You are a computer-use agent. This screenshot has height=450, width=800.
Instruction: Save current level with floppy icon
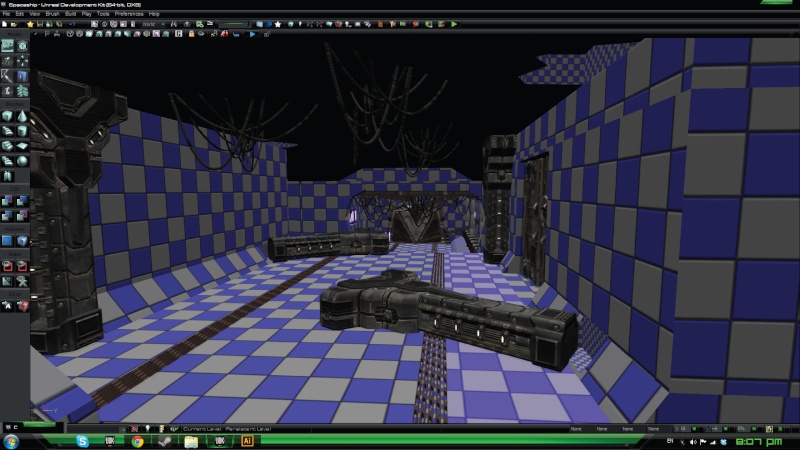(40, 24)
